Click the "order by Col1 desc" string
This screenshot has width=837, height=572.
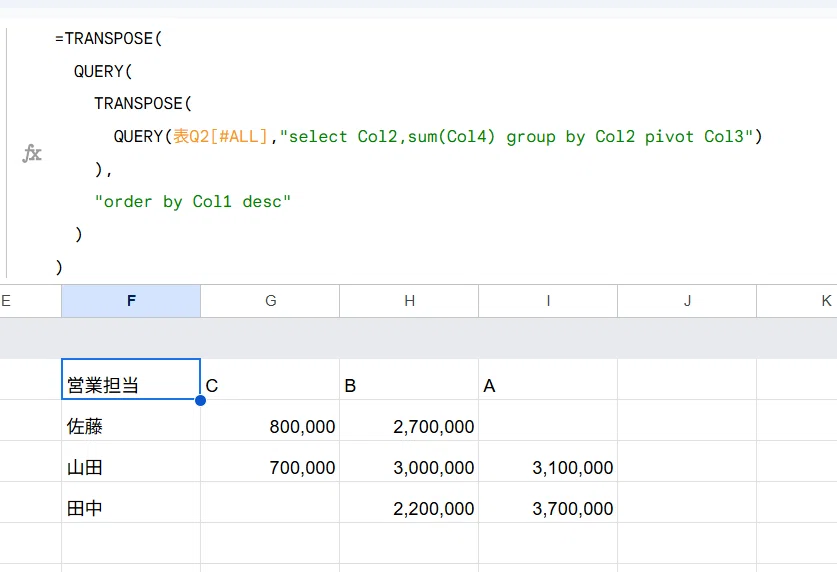coord(193,202)
